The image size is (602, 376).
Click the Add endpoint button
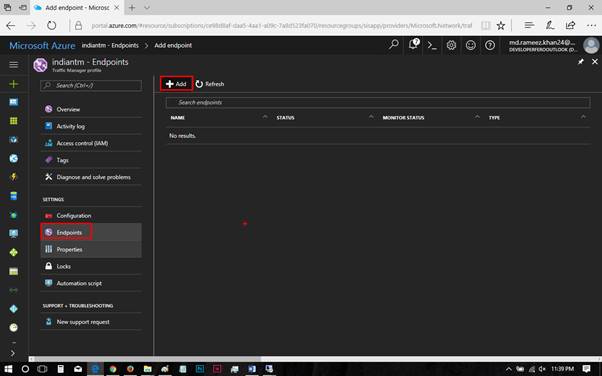(176, 84)
